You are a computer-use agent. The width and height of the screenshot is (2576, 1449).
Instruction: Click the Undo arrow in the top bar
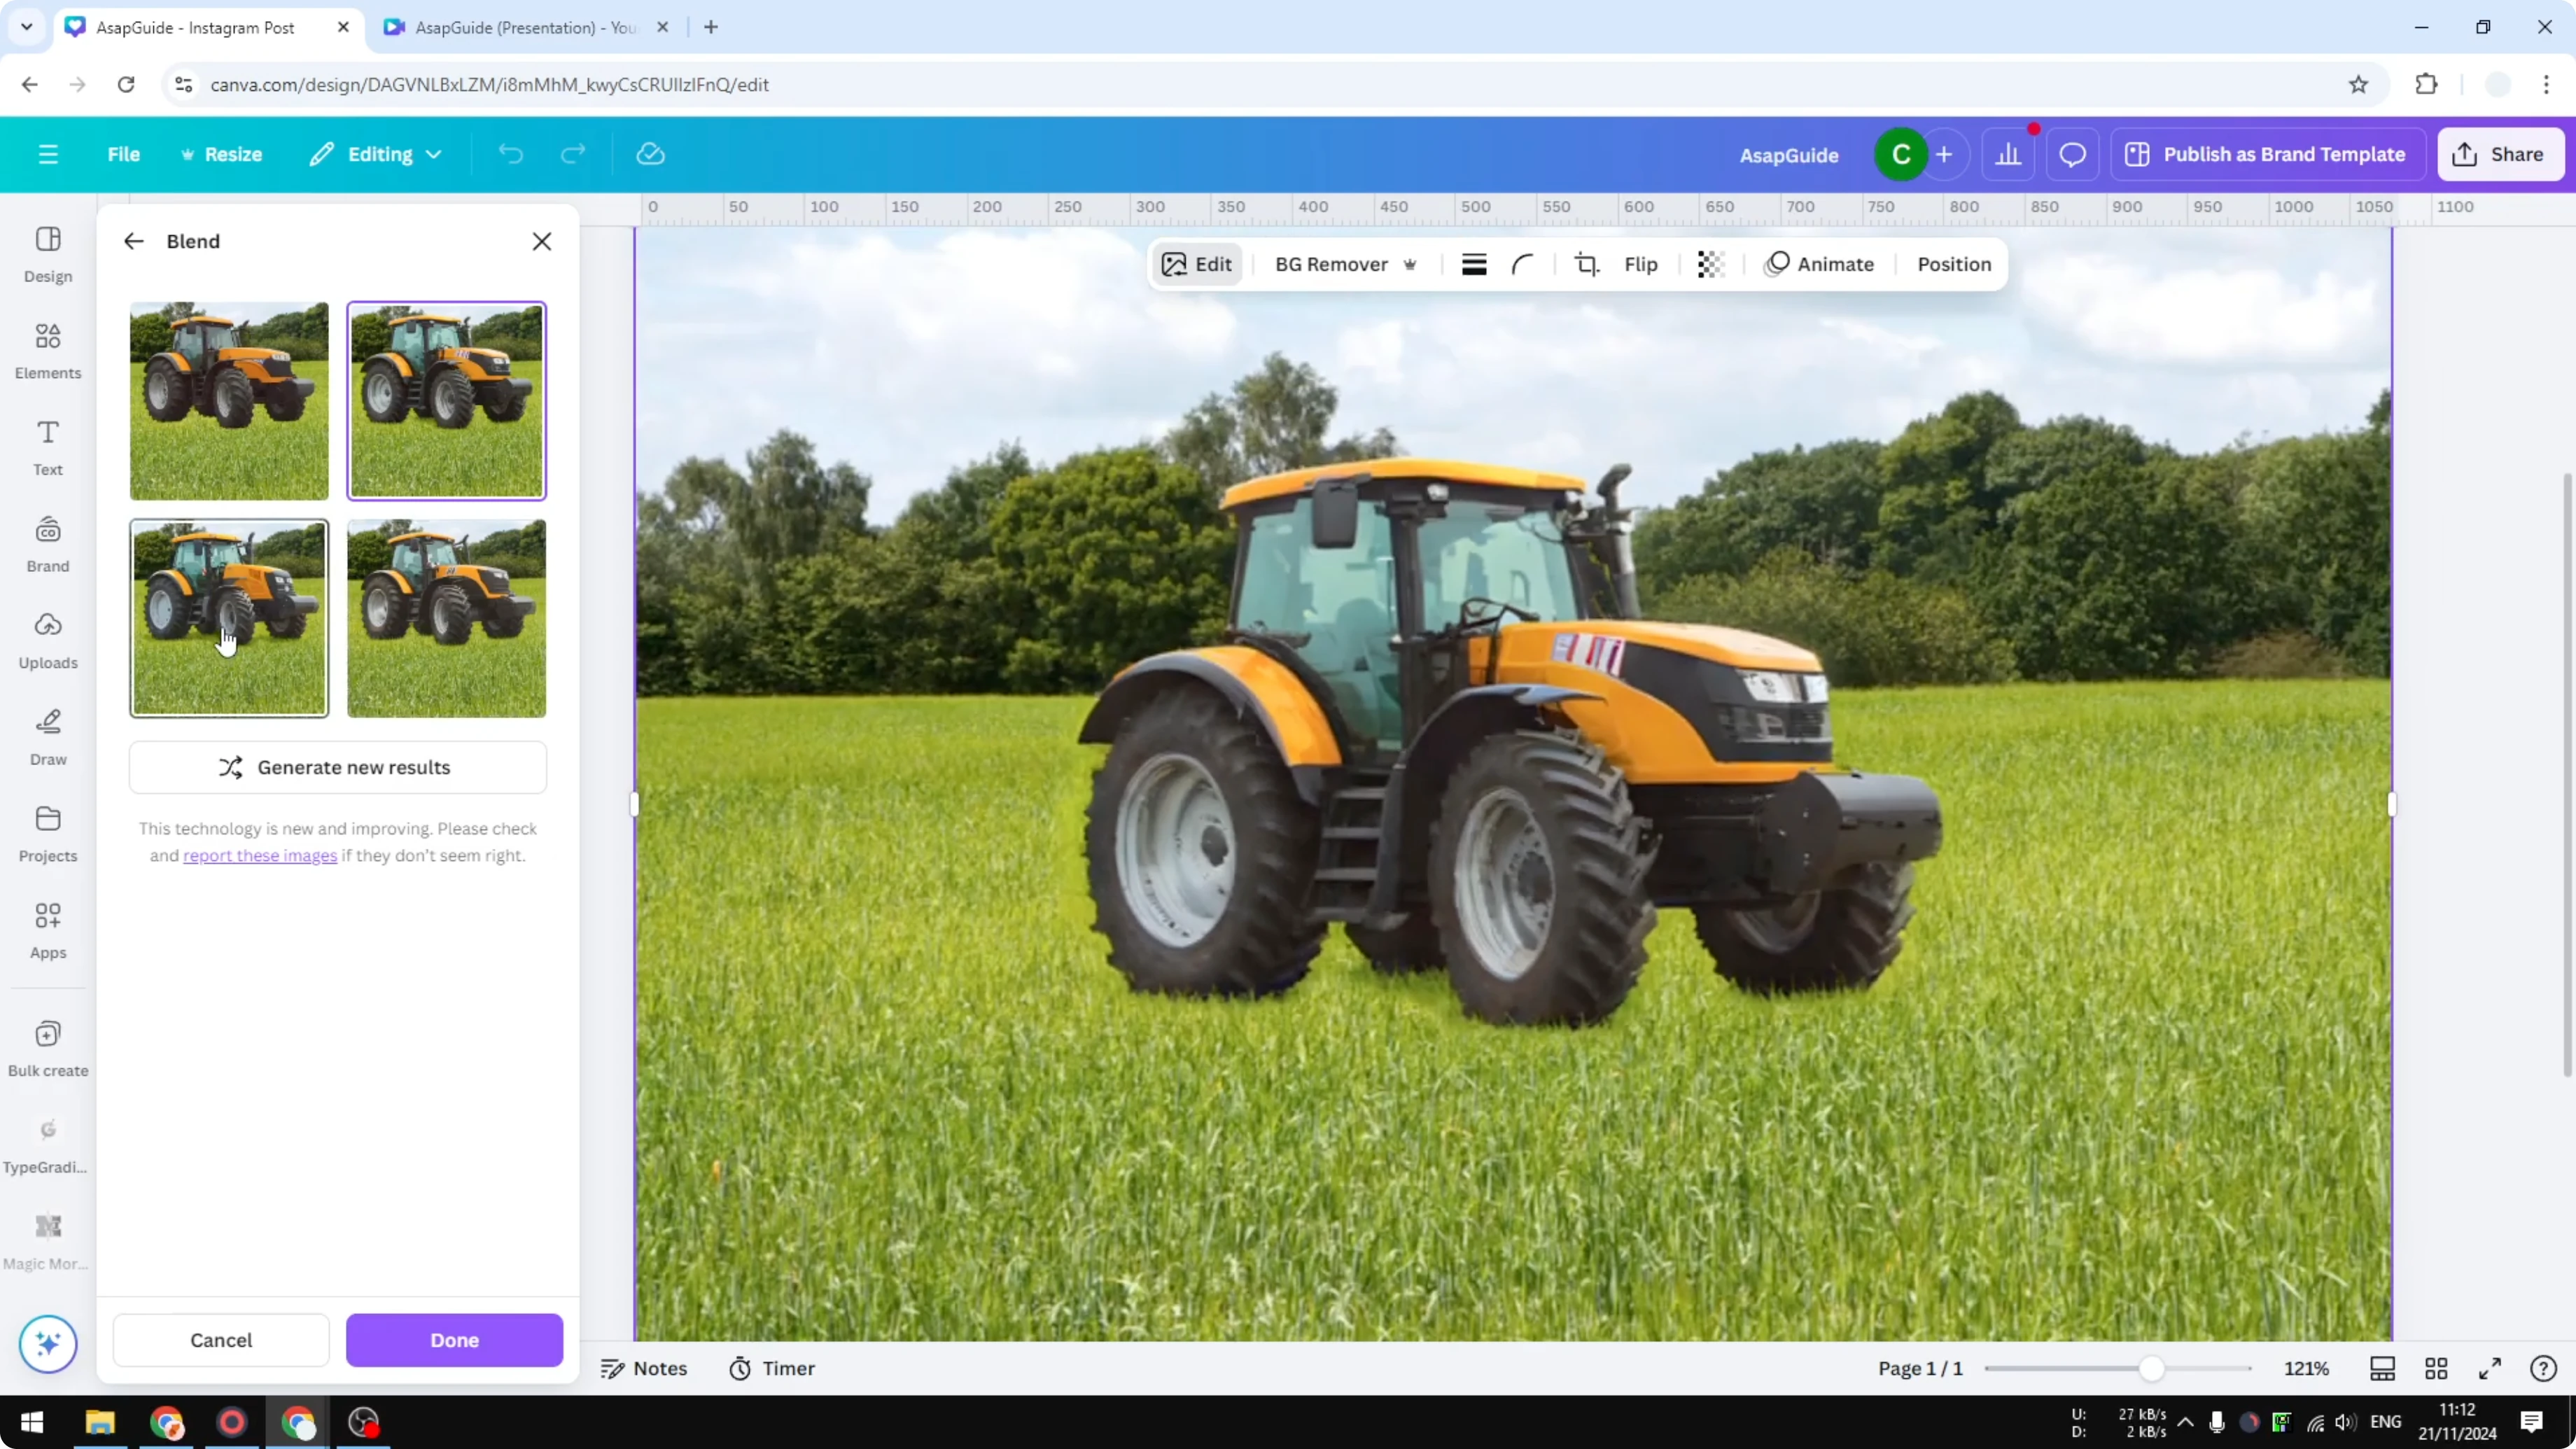pyautogui.click(x=510, y=154)
